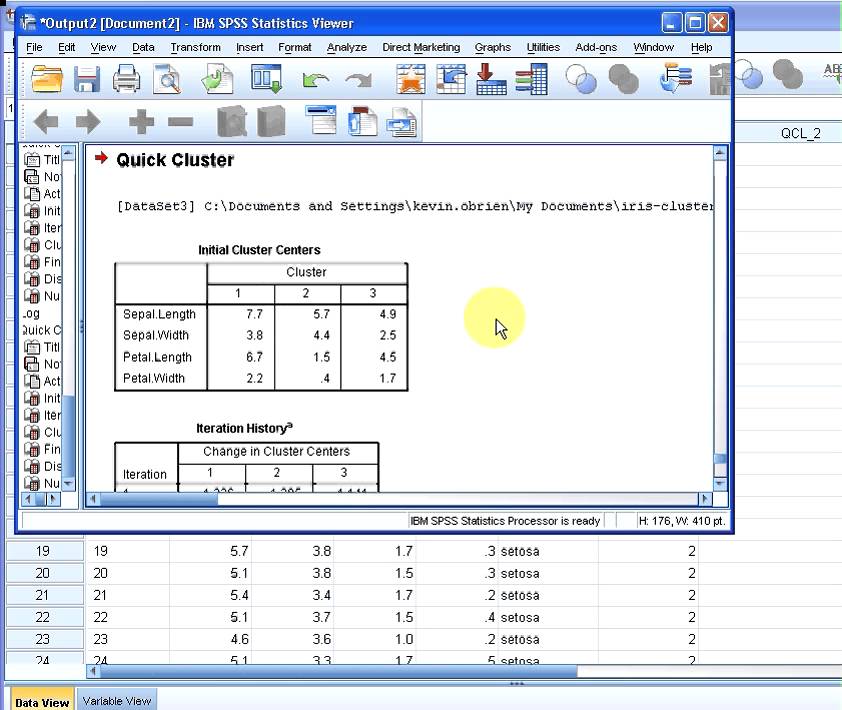Screen dimensions: 842x710
Task: Open the Analyze menu
Action: 346,47
